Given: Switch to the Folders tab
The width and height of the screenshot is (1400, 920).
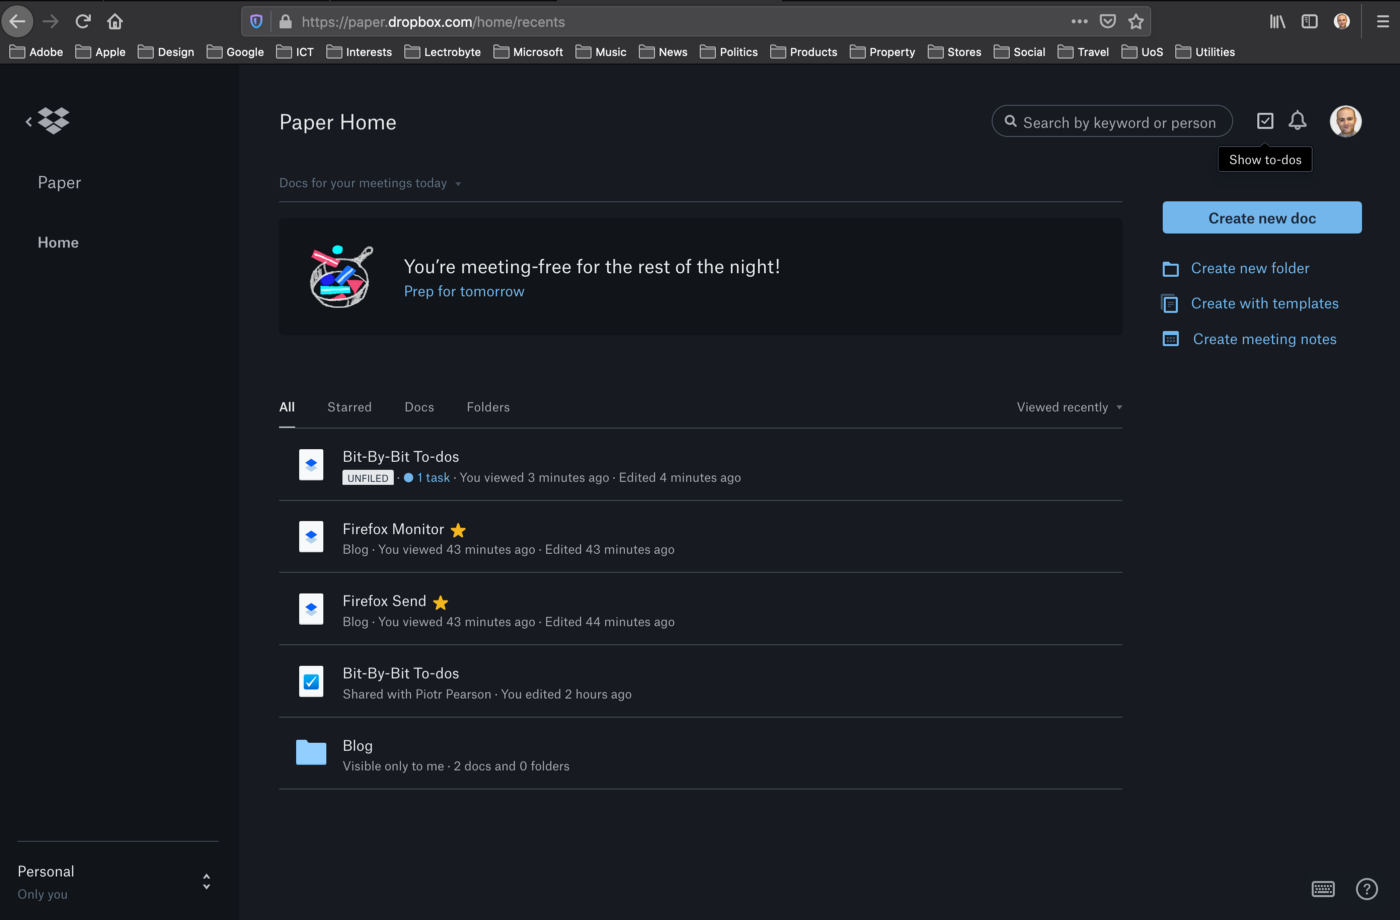Looking at the screenshot, I should pyautogui.click(x=488, y=407).
